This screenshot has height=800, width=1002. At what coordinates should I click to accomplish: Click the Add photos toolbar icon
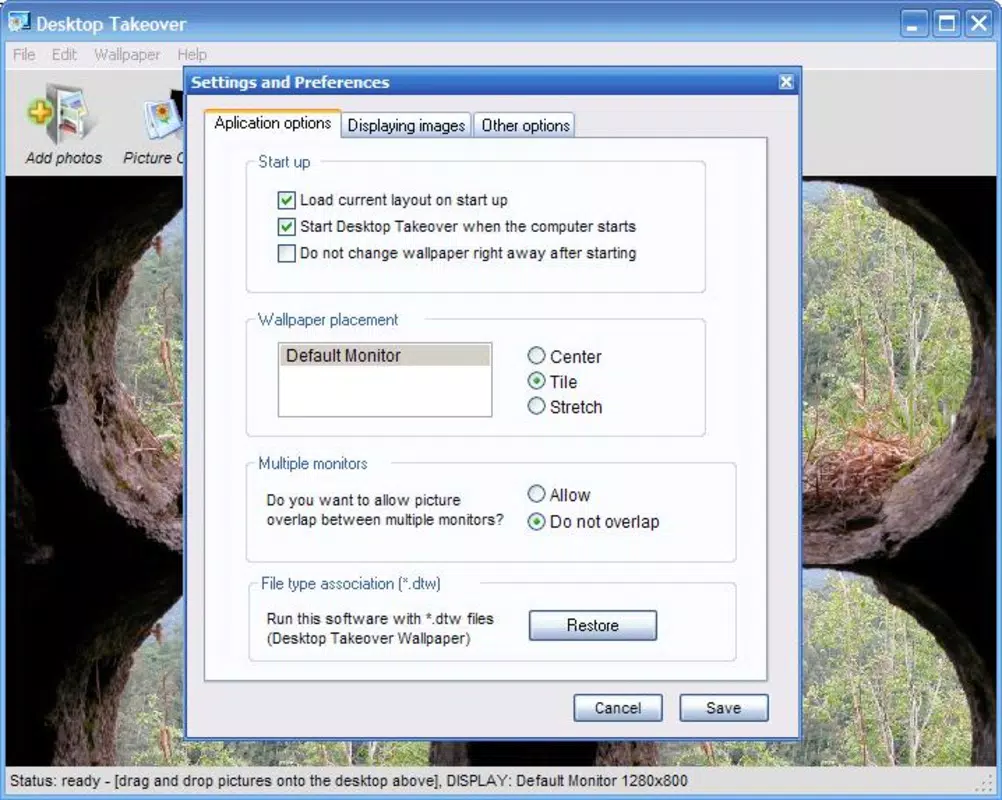[63, 116]
